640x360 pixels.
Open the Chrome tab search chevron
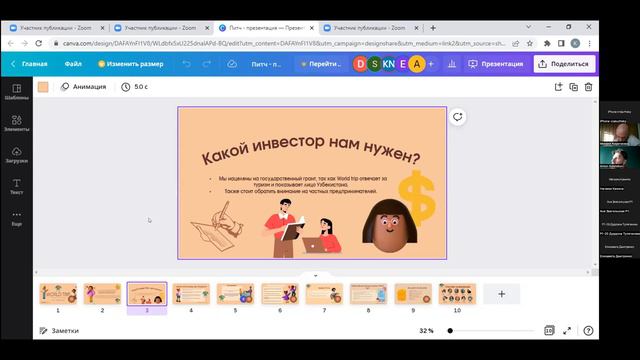click(529, 27)
